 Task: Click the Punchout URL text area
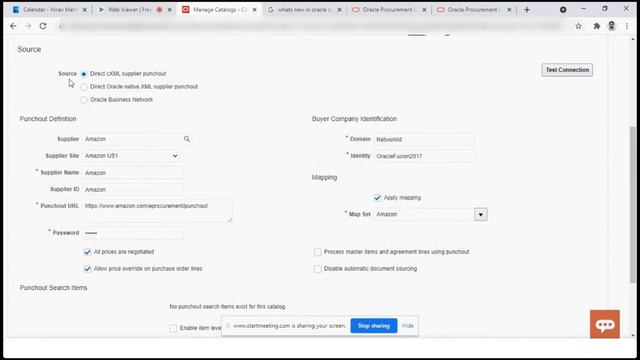(x=157, y=211)
